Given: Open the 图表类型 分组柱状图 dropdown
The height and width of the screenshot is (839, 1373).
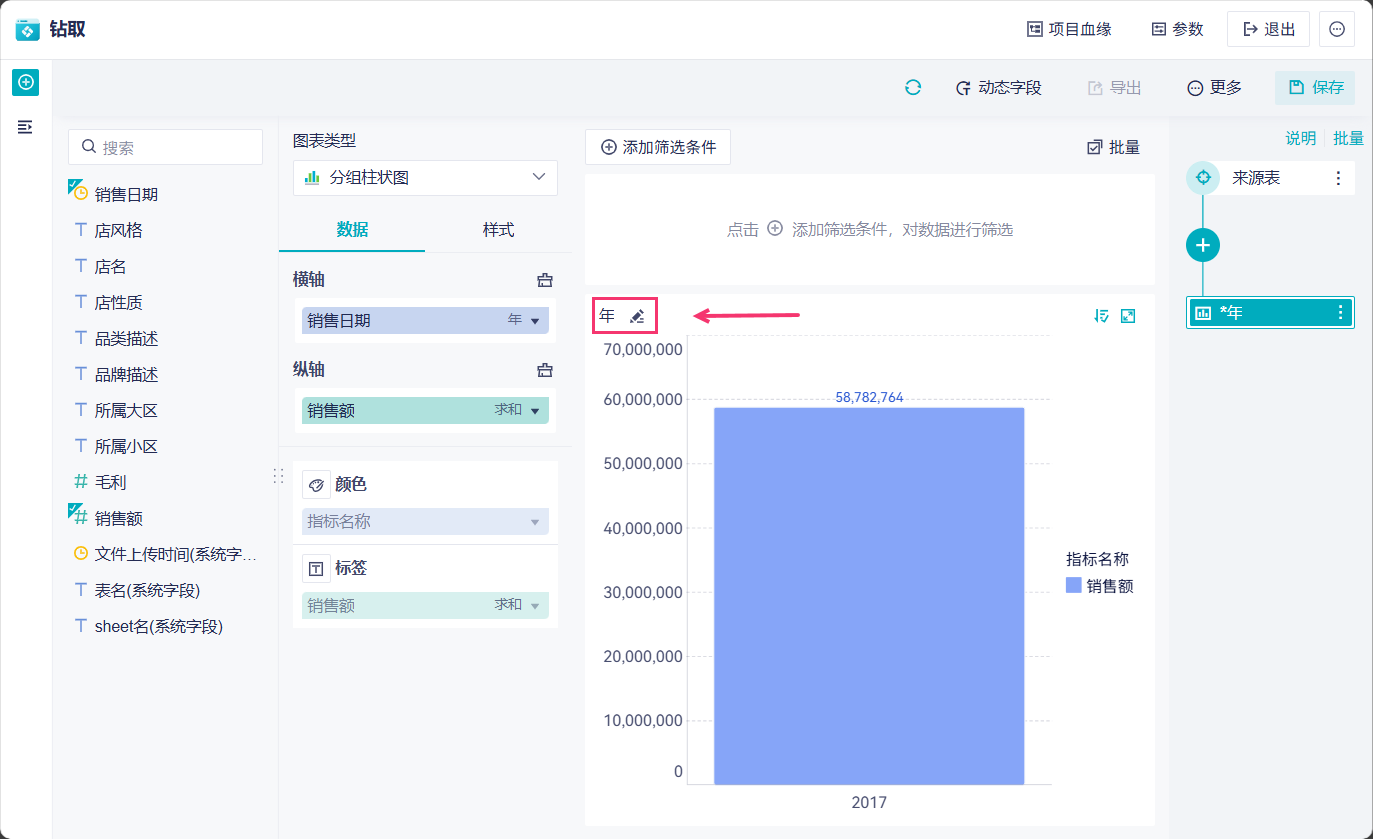Looking at the screenshot, I should (x=425, y=177).
